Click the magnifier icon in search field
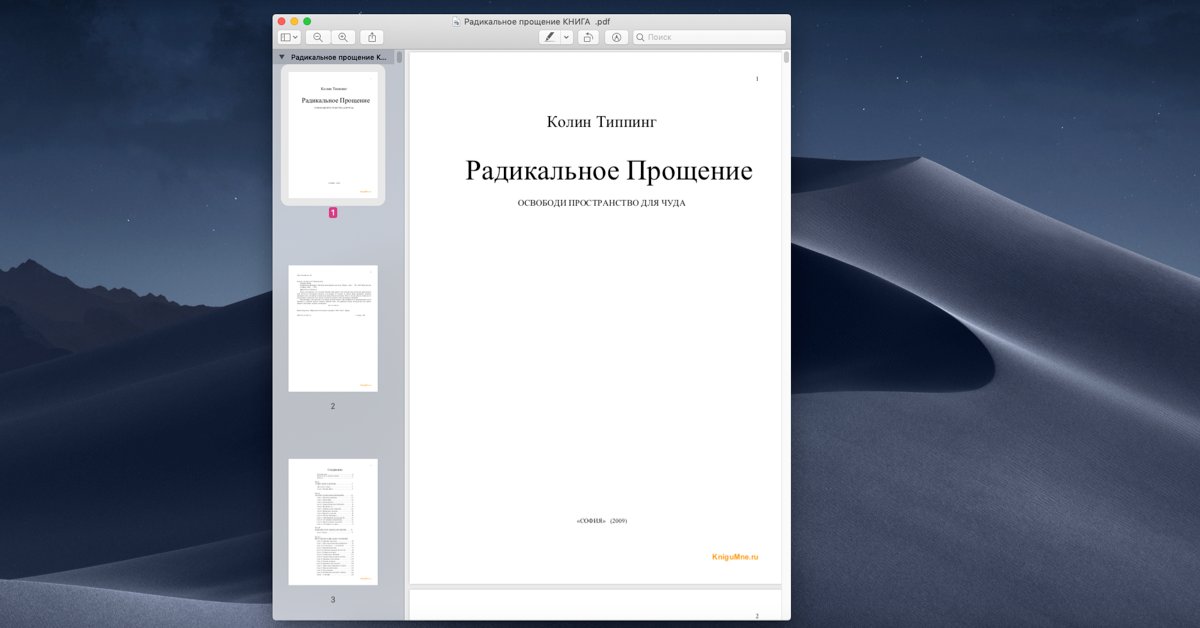The image size is (1200, 628). (x=640, y=37)
